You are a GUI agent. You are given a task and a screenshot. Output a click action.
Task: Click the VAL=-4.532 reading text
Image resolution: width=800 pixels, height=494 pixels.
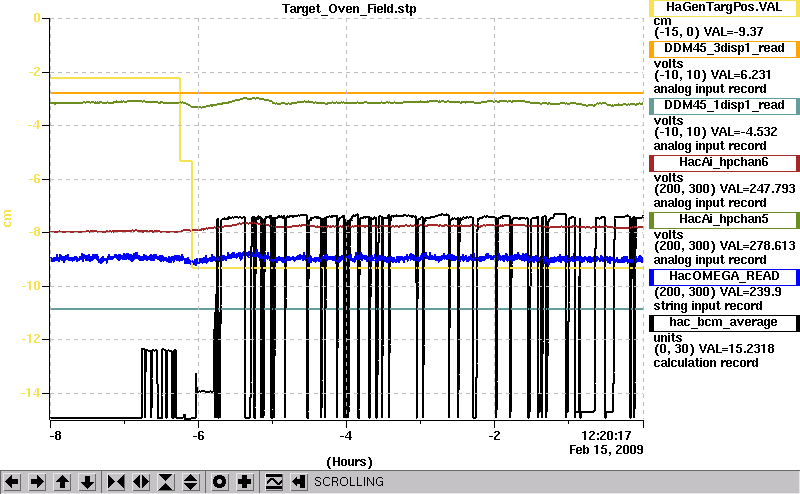[744, 132]
